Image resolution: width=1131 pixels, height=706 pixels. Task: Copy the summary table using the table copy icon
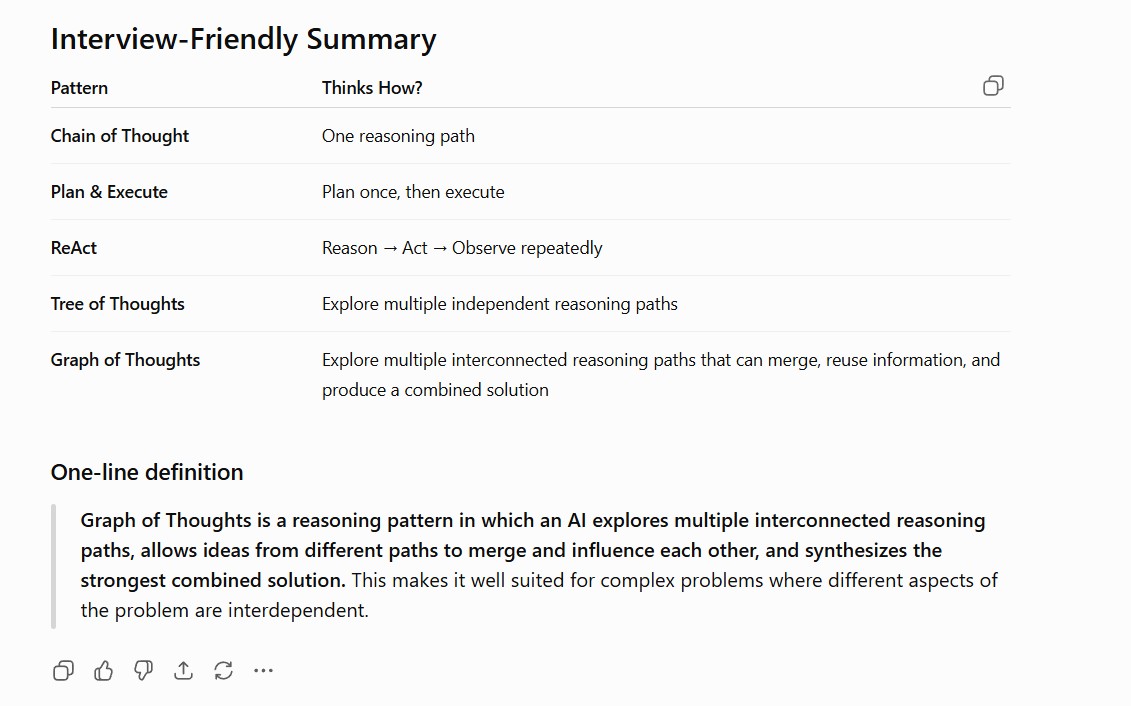(x=993, y=86)
